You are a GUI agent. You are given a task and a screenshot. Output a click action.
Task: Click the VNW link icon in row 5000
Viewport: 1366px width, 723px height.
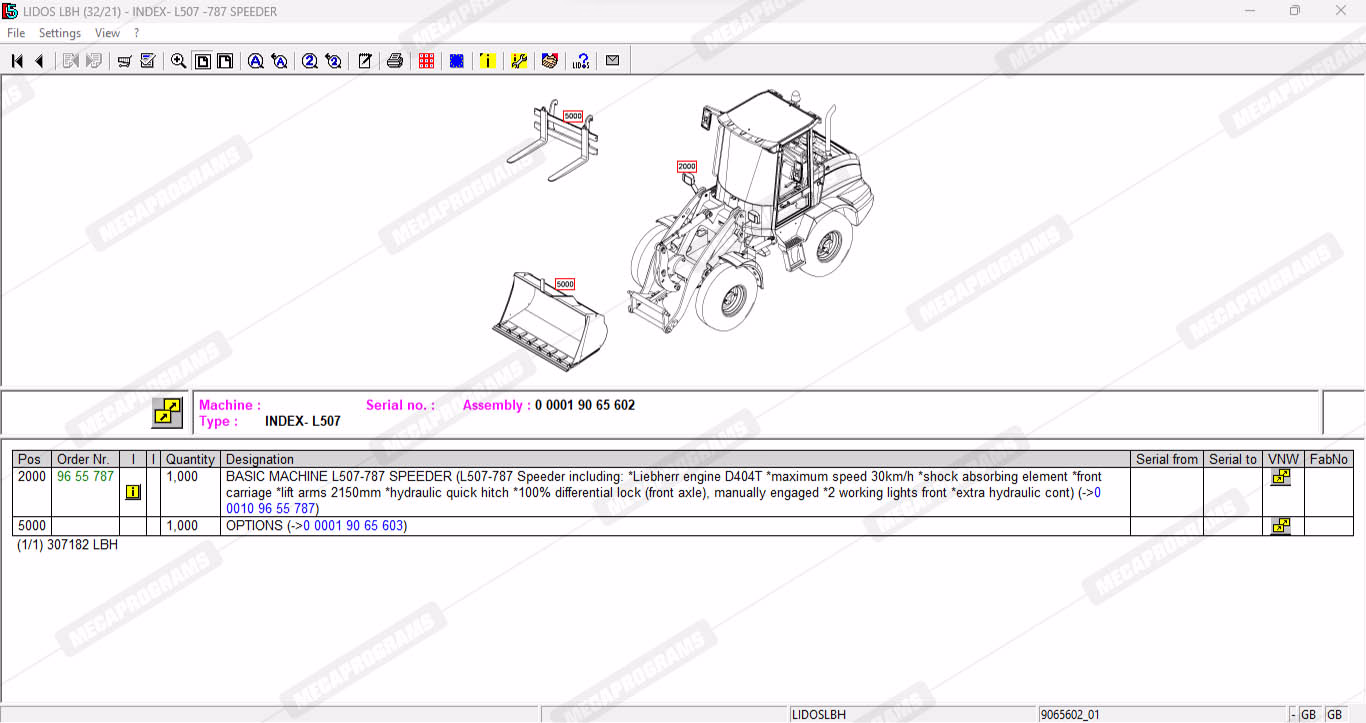click(1280, 526)
